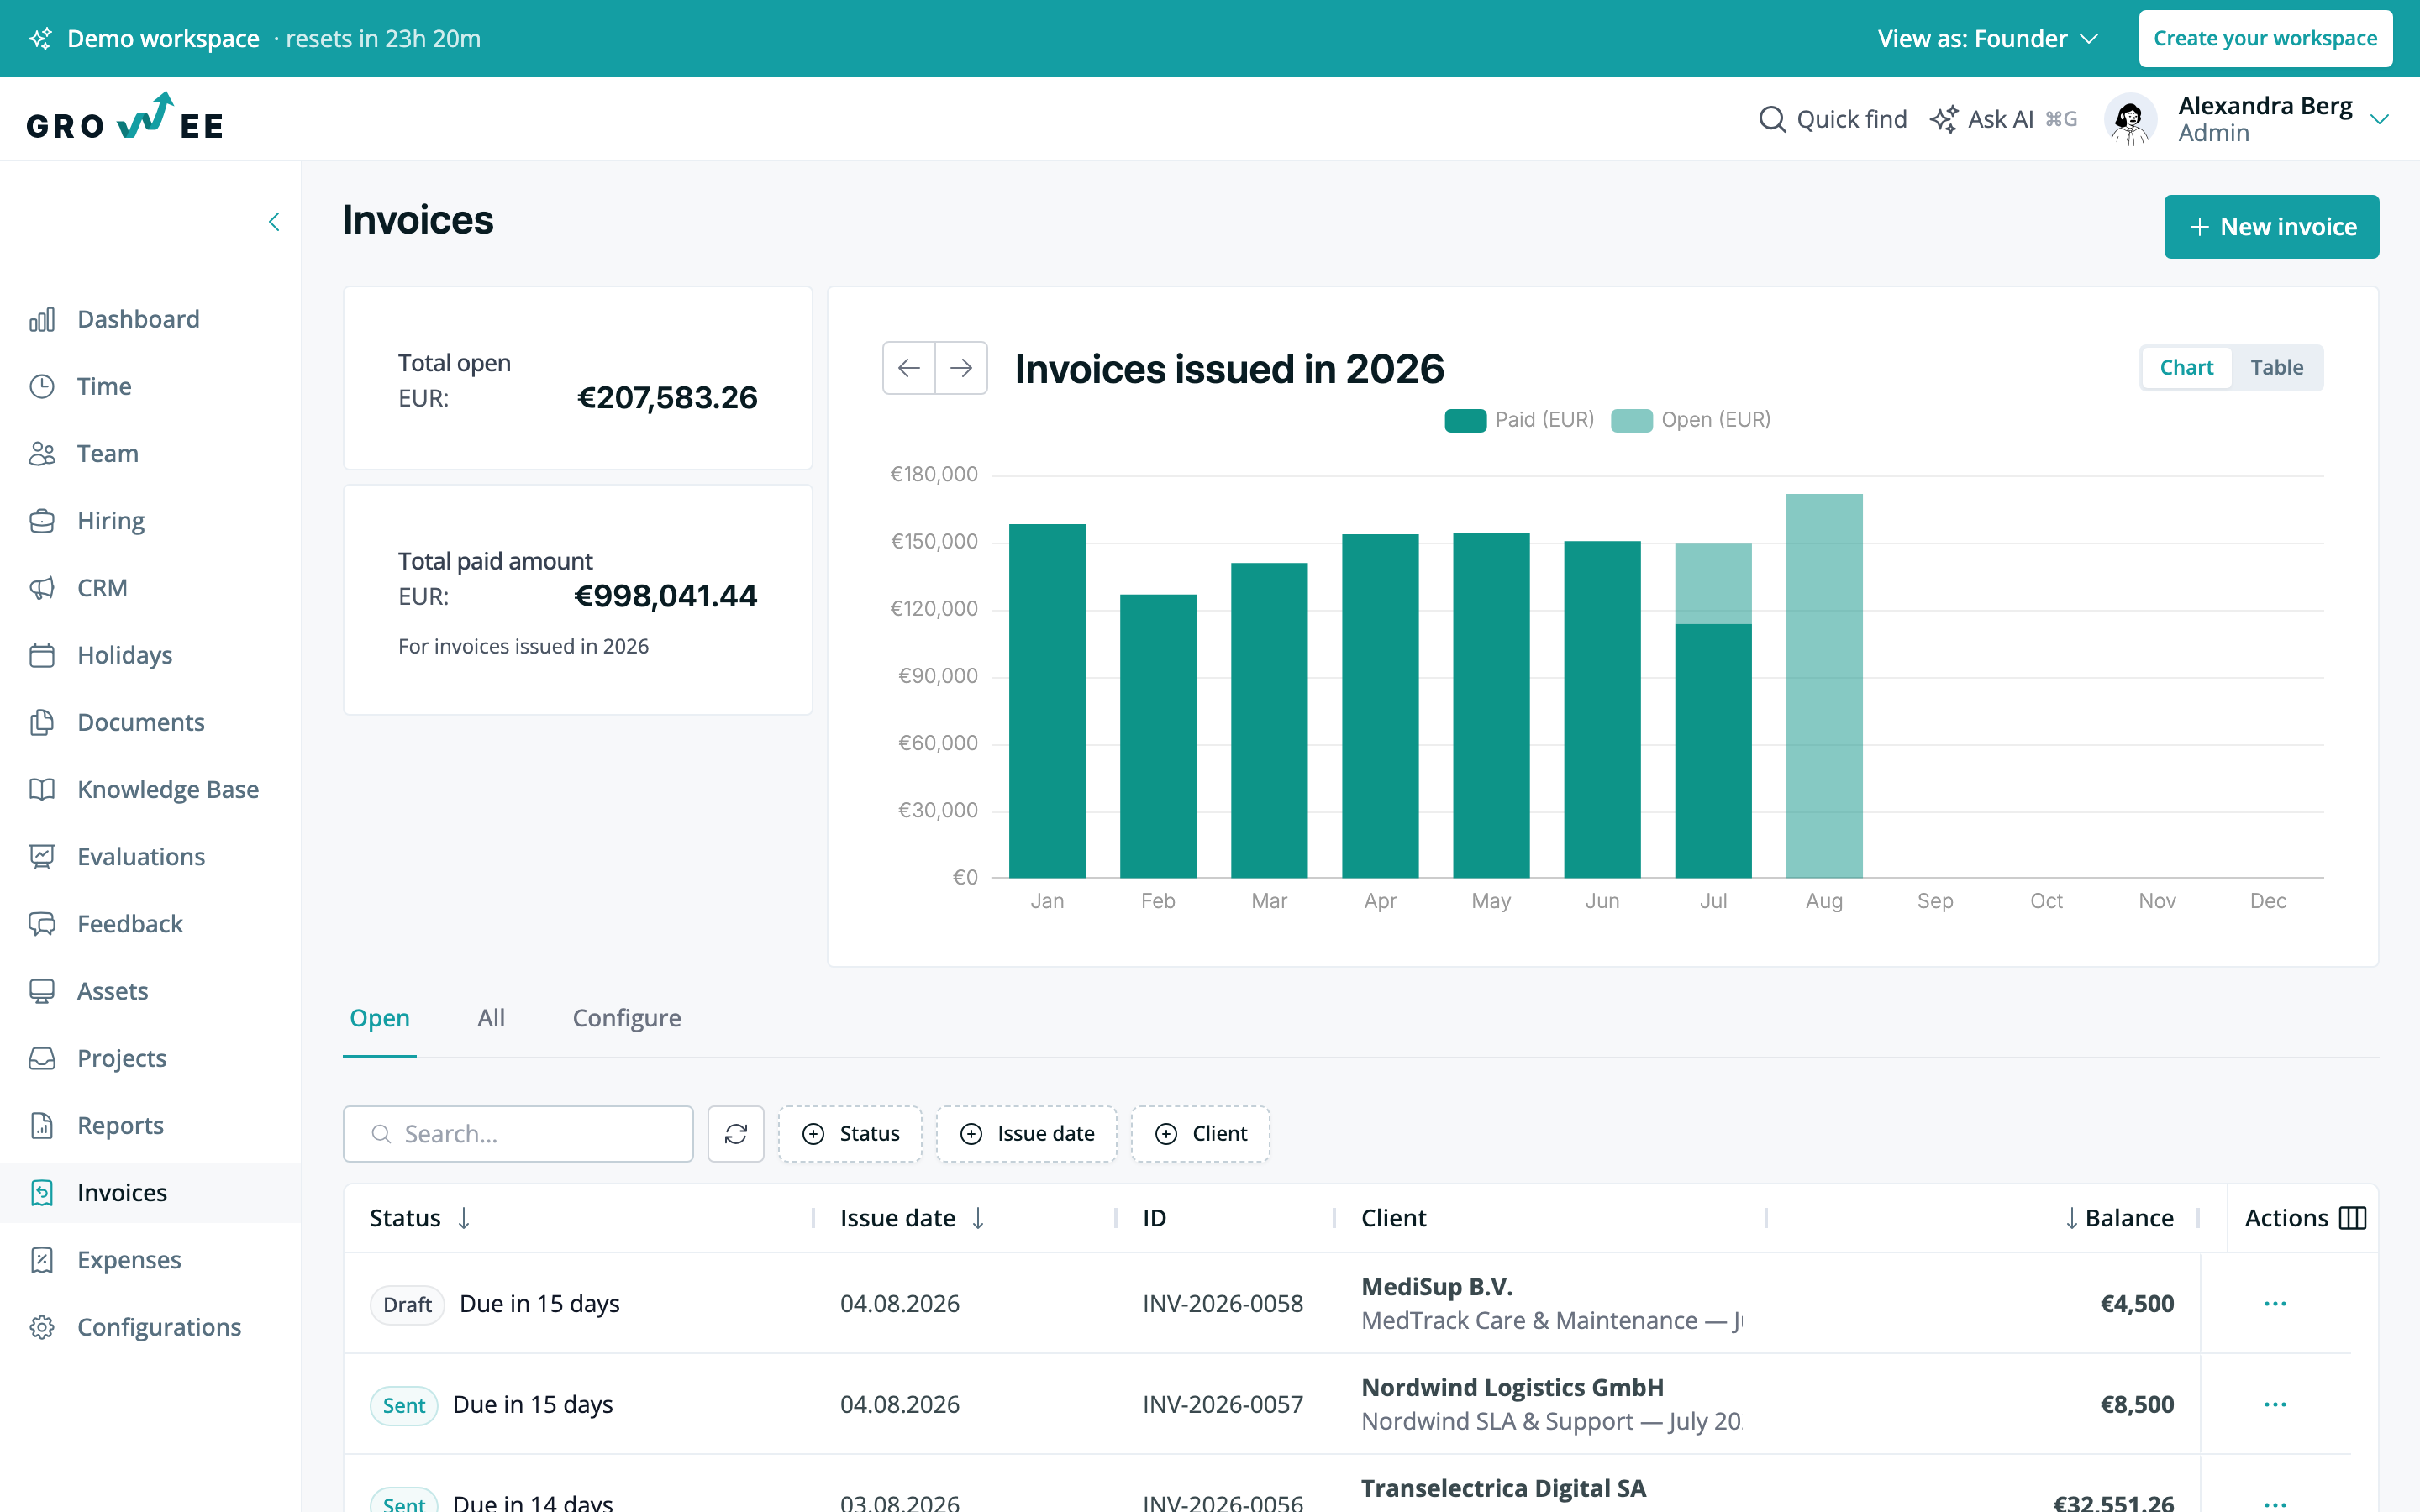Viewport: 2420px width, 1512px height.
Task: Open the Configure tab
Action: (x=627, y=1018)
